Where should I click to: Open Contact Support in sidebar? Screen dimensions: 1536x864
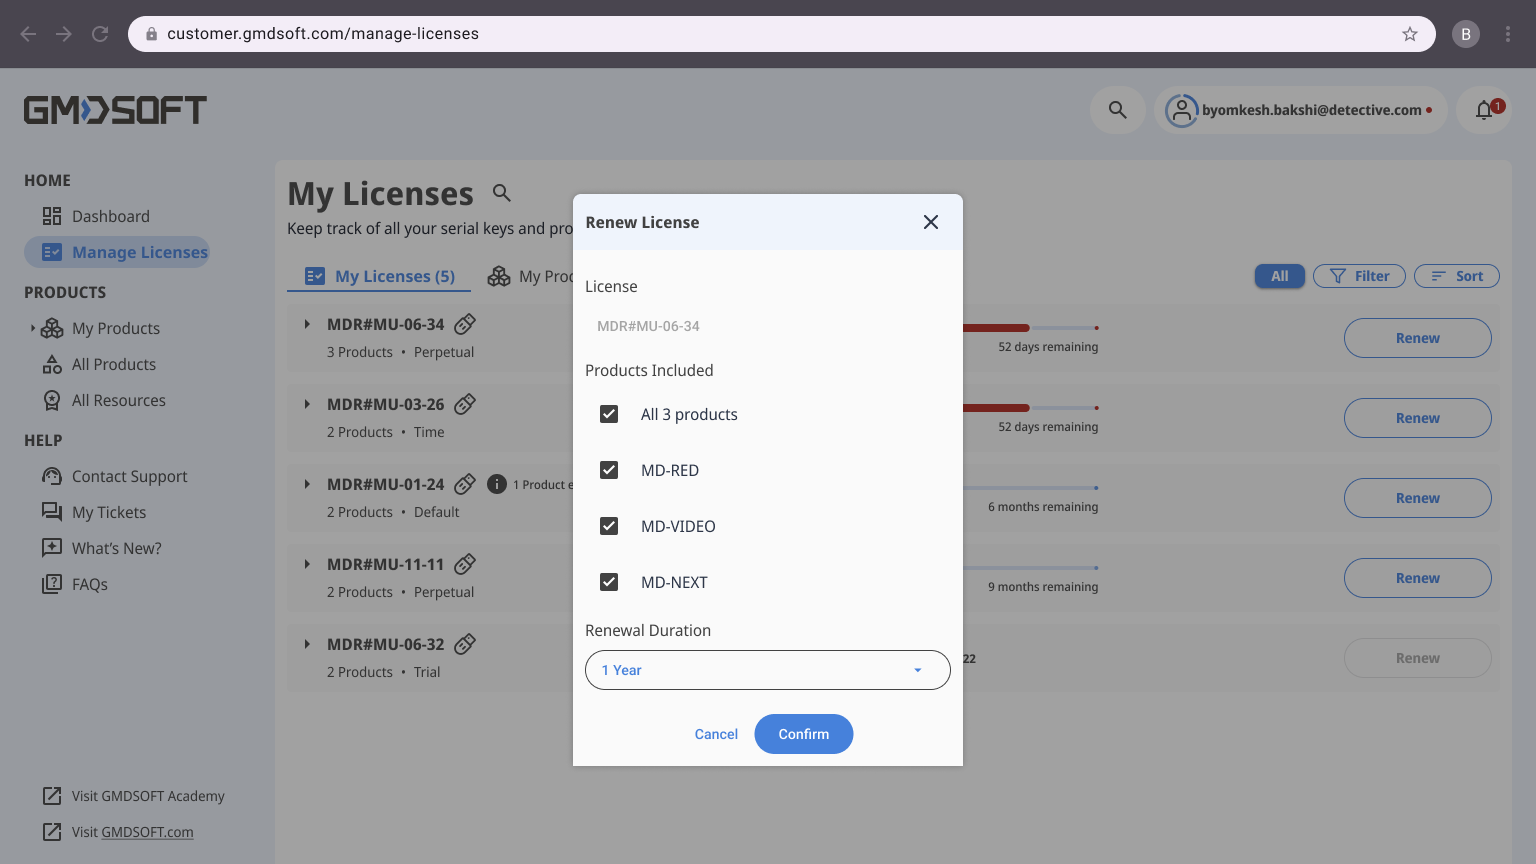[115, 476]
